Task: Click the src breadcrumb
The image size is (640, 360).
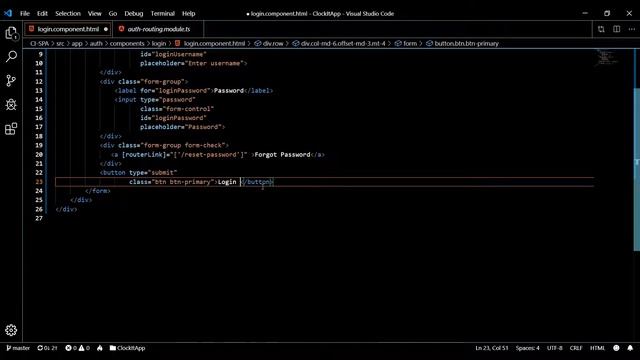Action: coord(60,43)
